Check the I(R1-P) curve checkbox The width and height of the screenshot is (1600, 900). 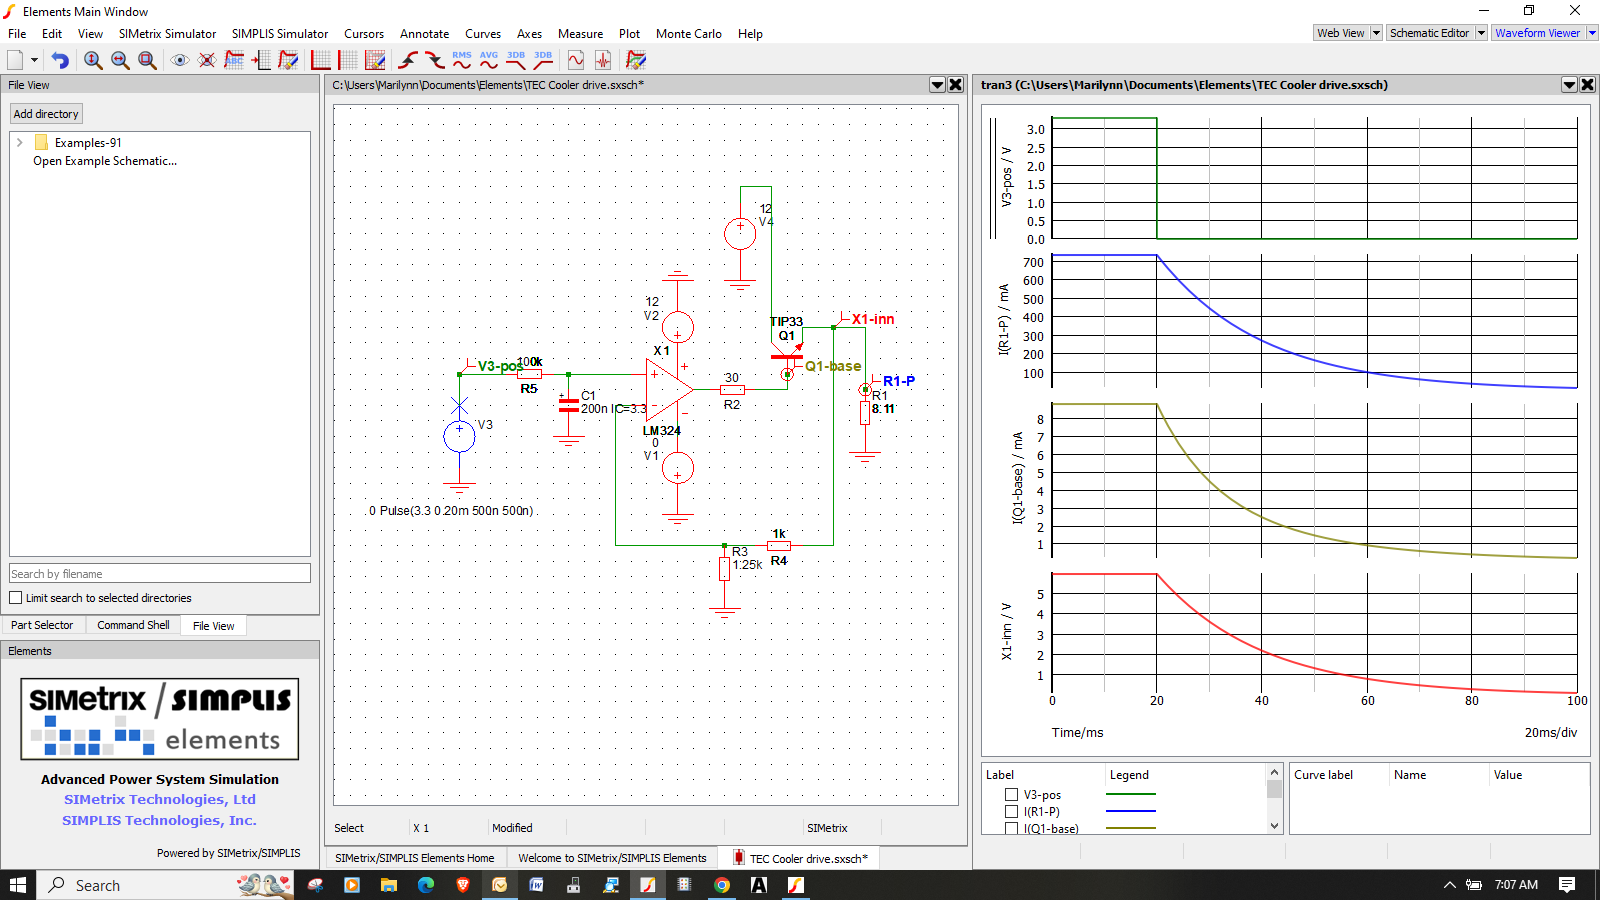(1011, 812)
